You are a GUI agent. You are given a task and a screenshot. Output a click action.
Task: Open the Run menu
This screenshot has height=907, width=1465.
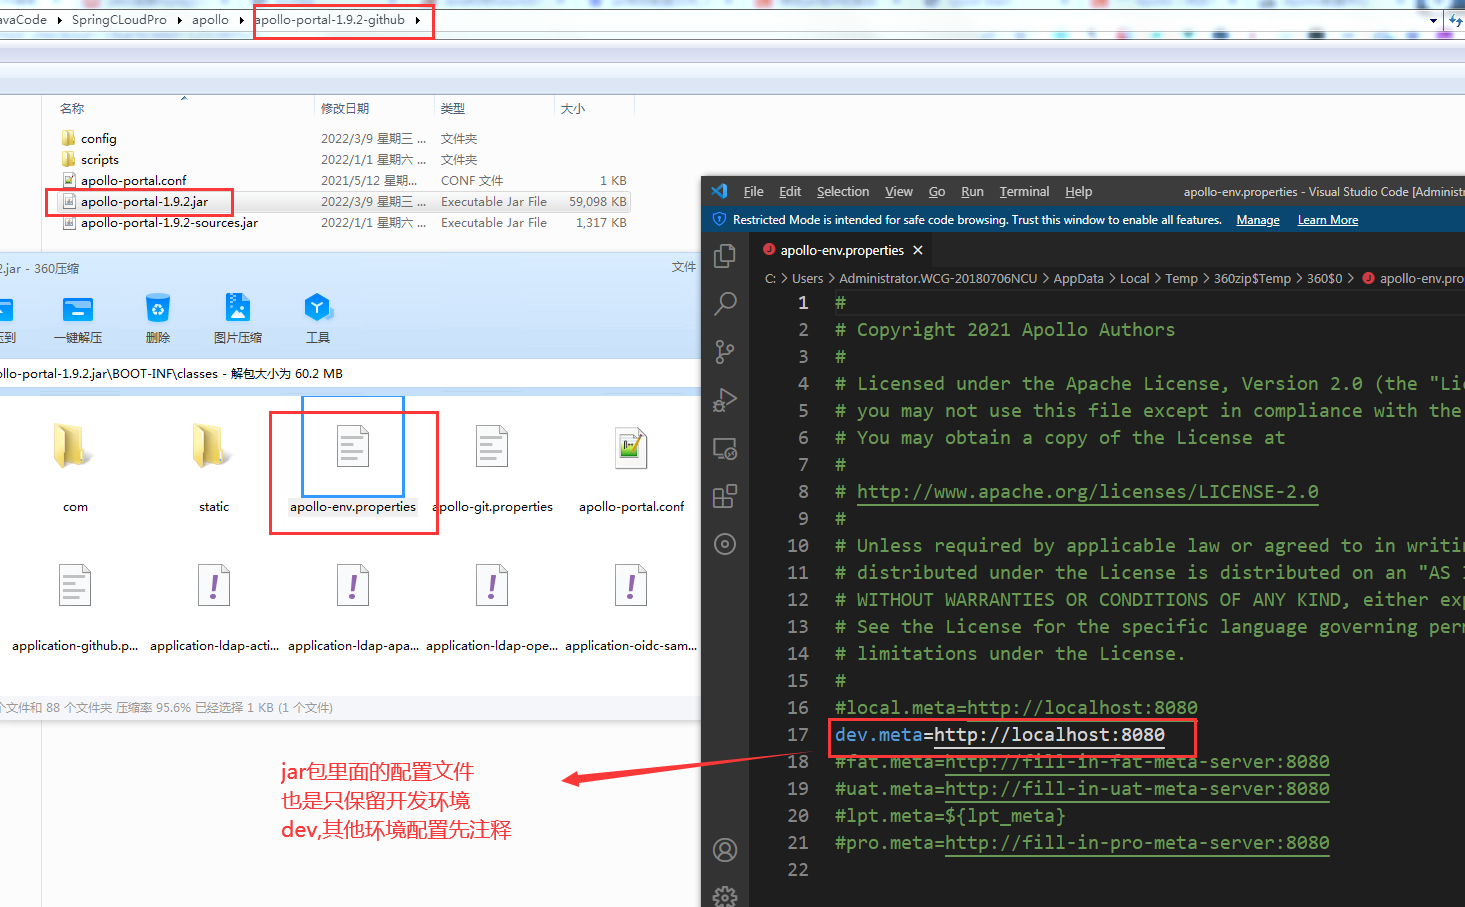(972, 192)
